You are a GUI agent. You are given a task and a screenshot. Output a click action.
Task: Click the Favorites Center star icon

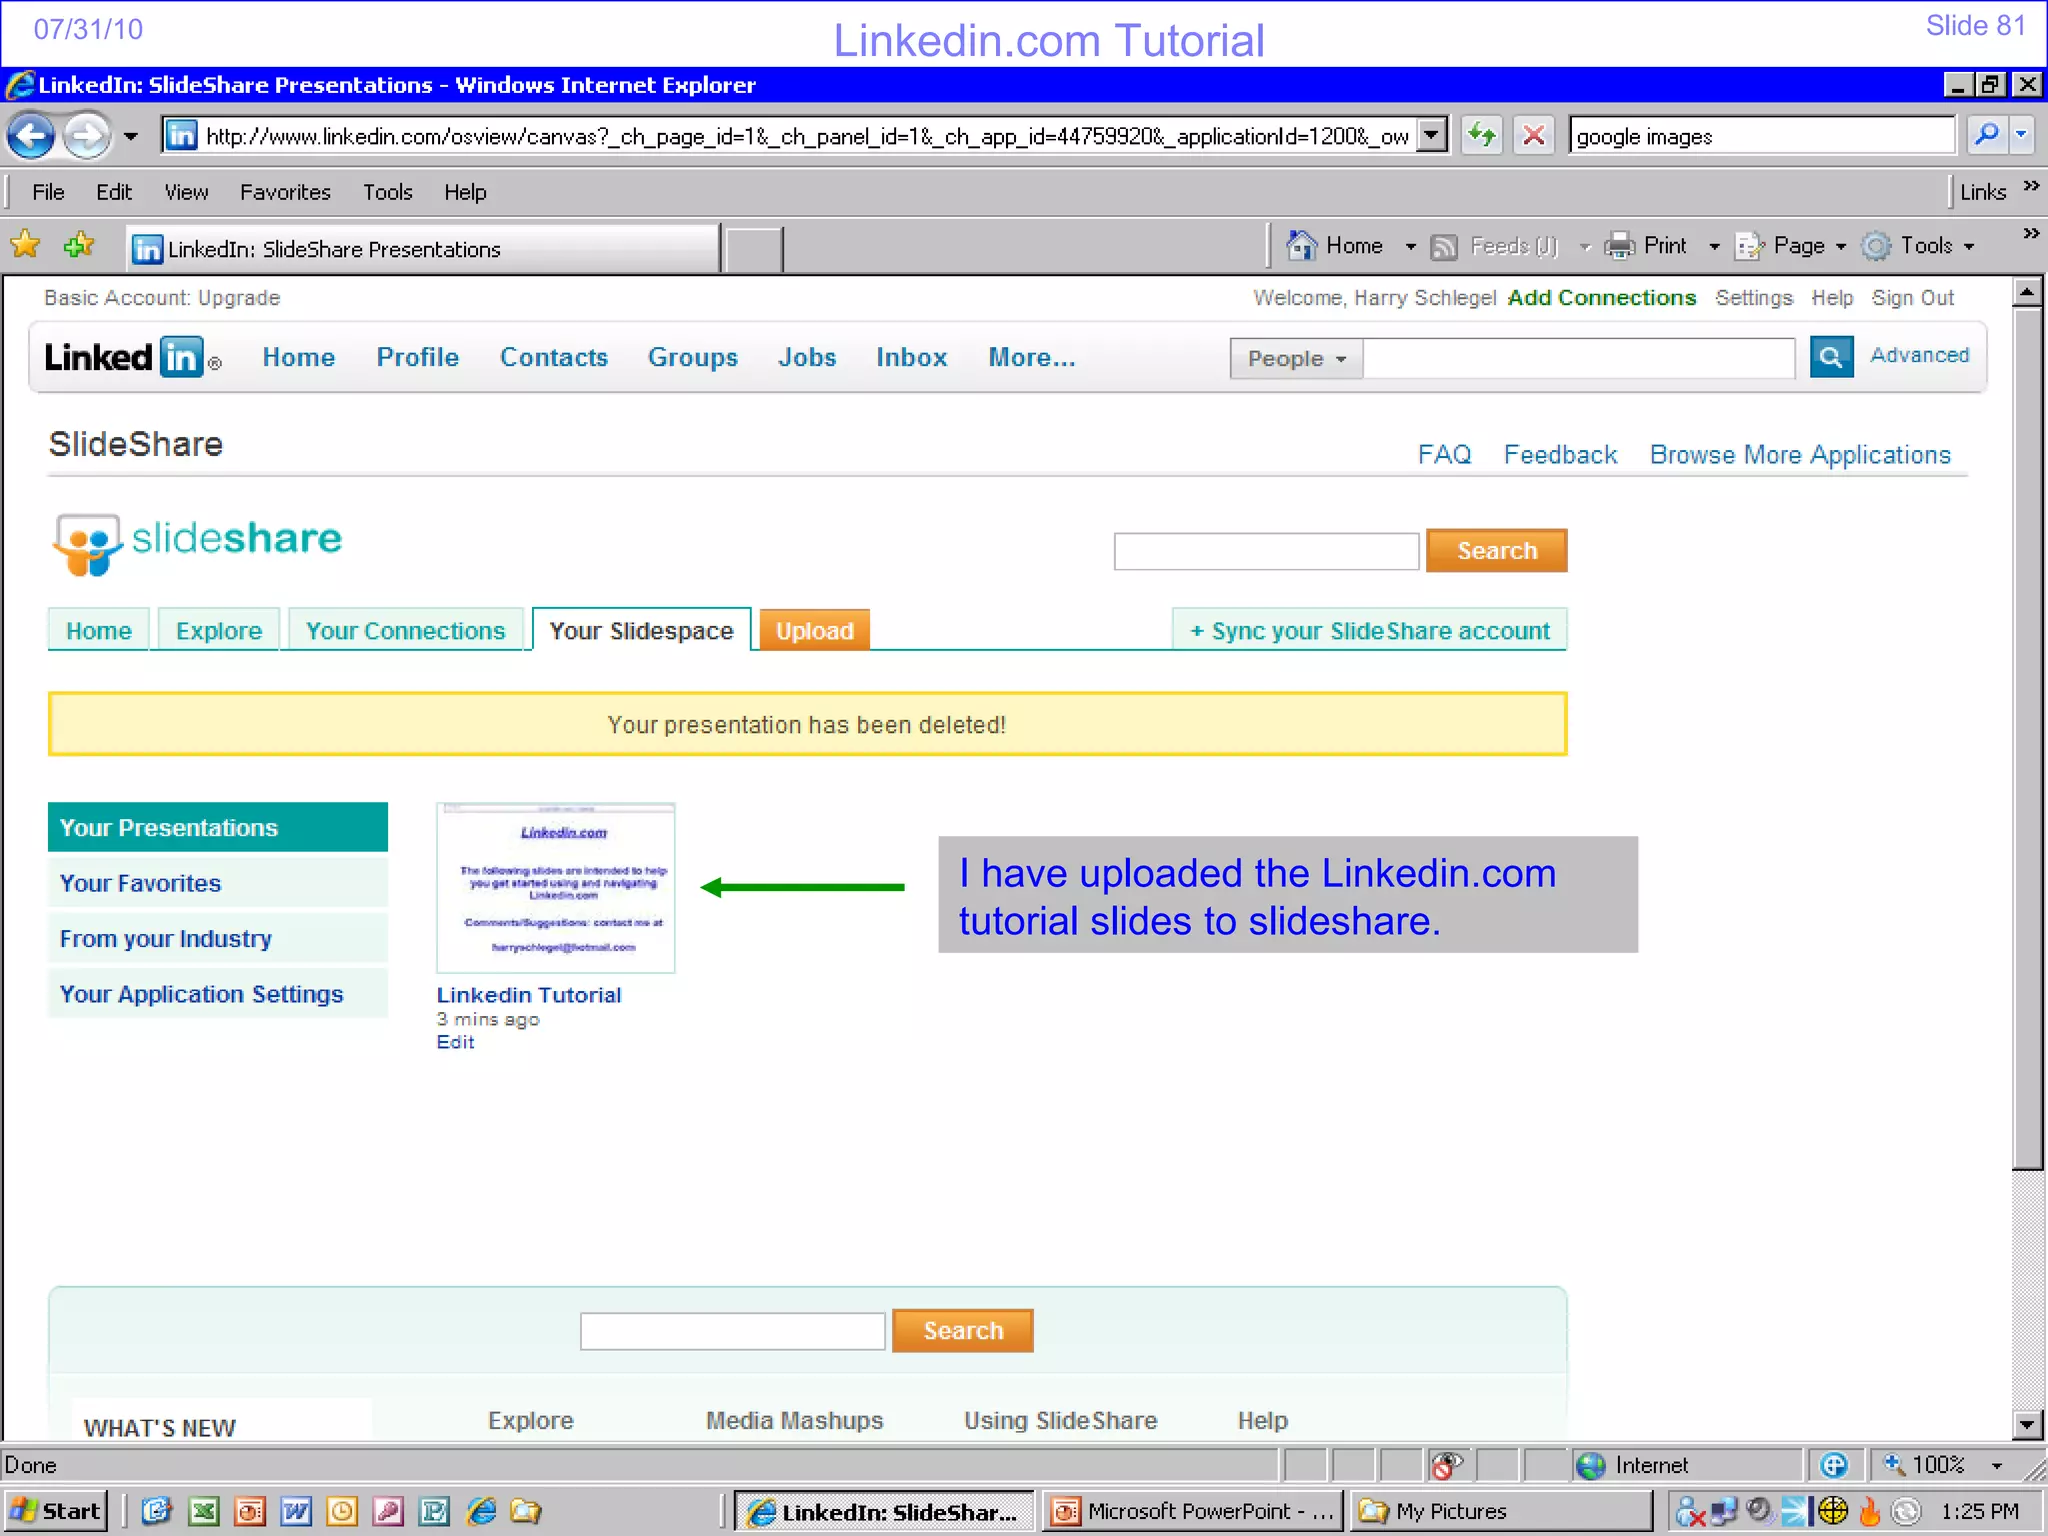pyautogui.click(x=26, y=245)
